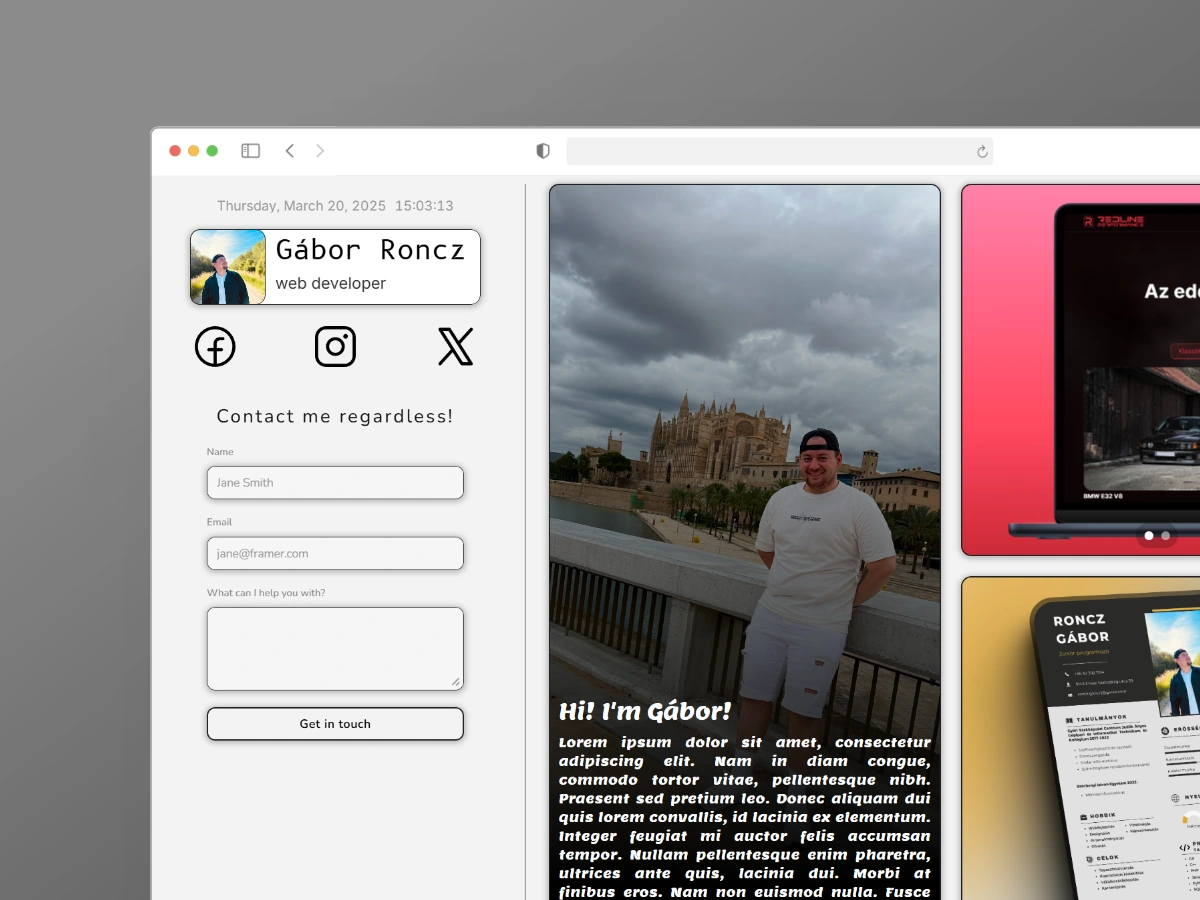This screenshot has width=1200, height=900.
Task: Click Gábor Roncz profile photo thumbnail
Action: click(x=228, y=267)
